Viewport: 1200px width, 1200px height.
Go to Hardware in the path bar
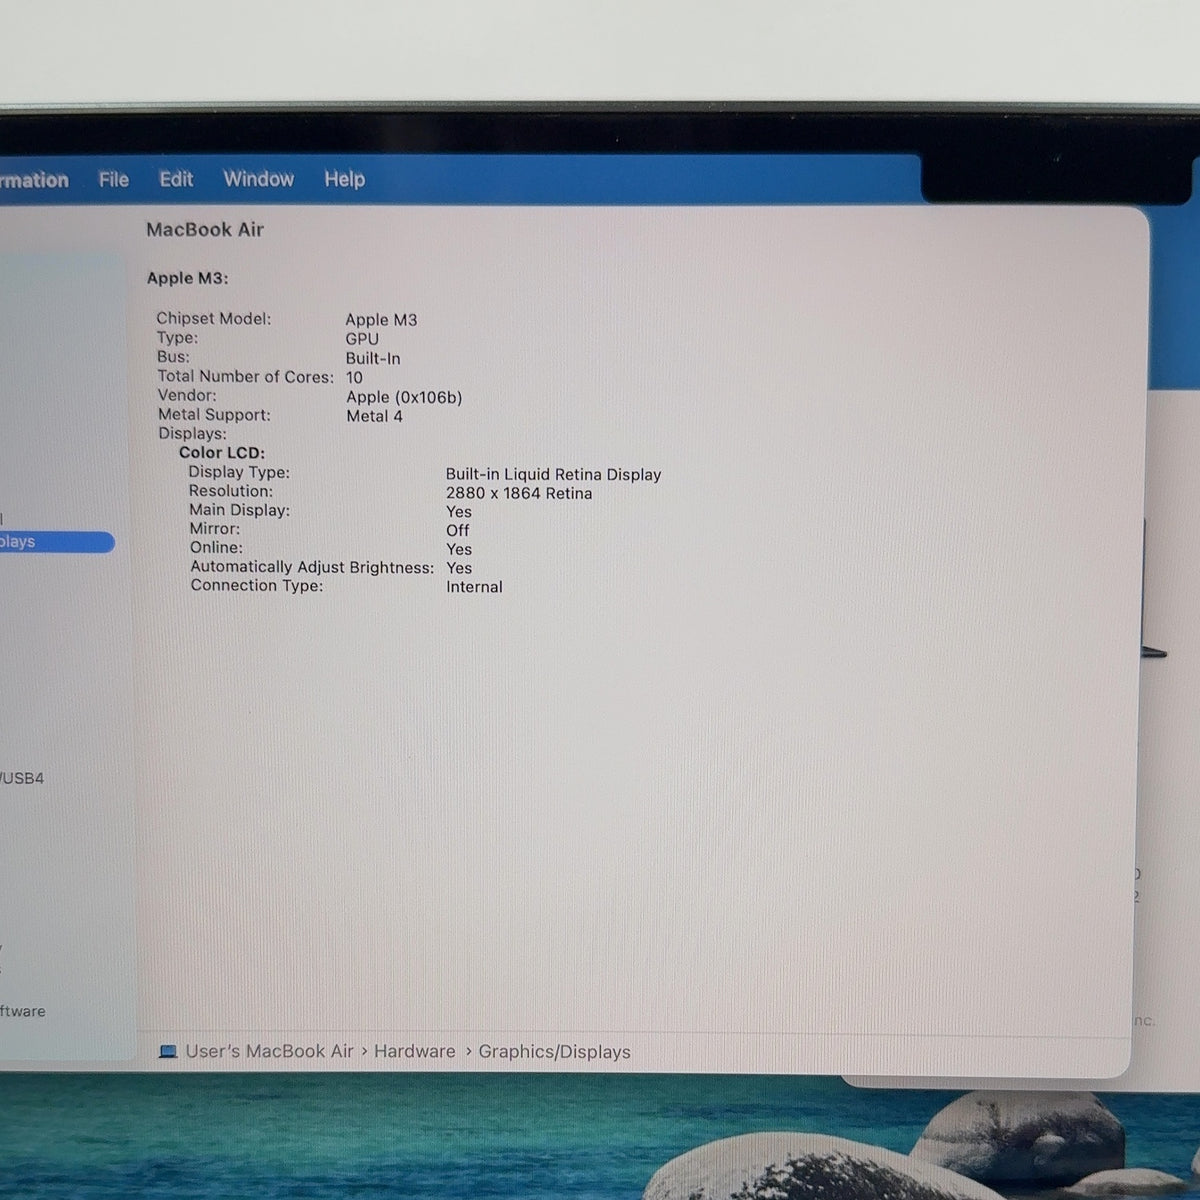tap(415, 1051)
